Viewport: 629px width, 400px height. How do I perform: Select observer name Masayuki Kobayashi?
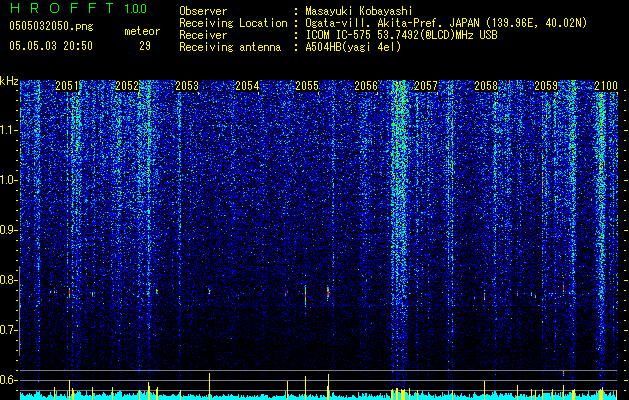[x=359, y=11]
